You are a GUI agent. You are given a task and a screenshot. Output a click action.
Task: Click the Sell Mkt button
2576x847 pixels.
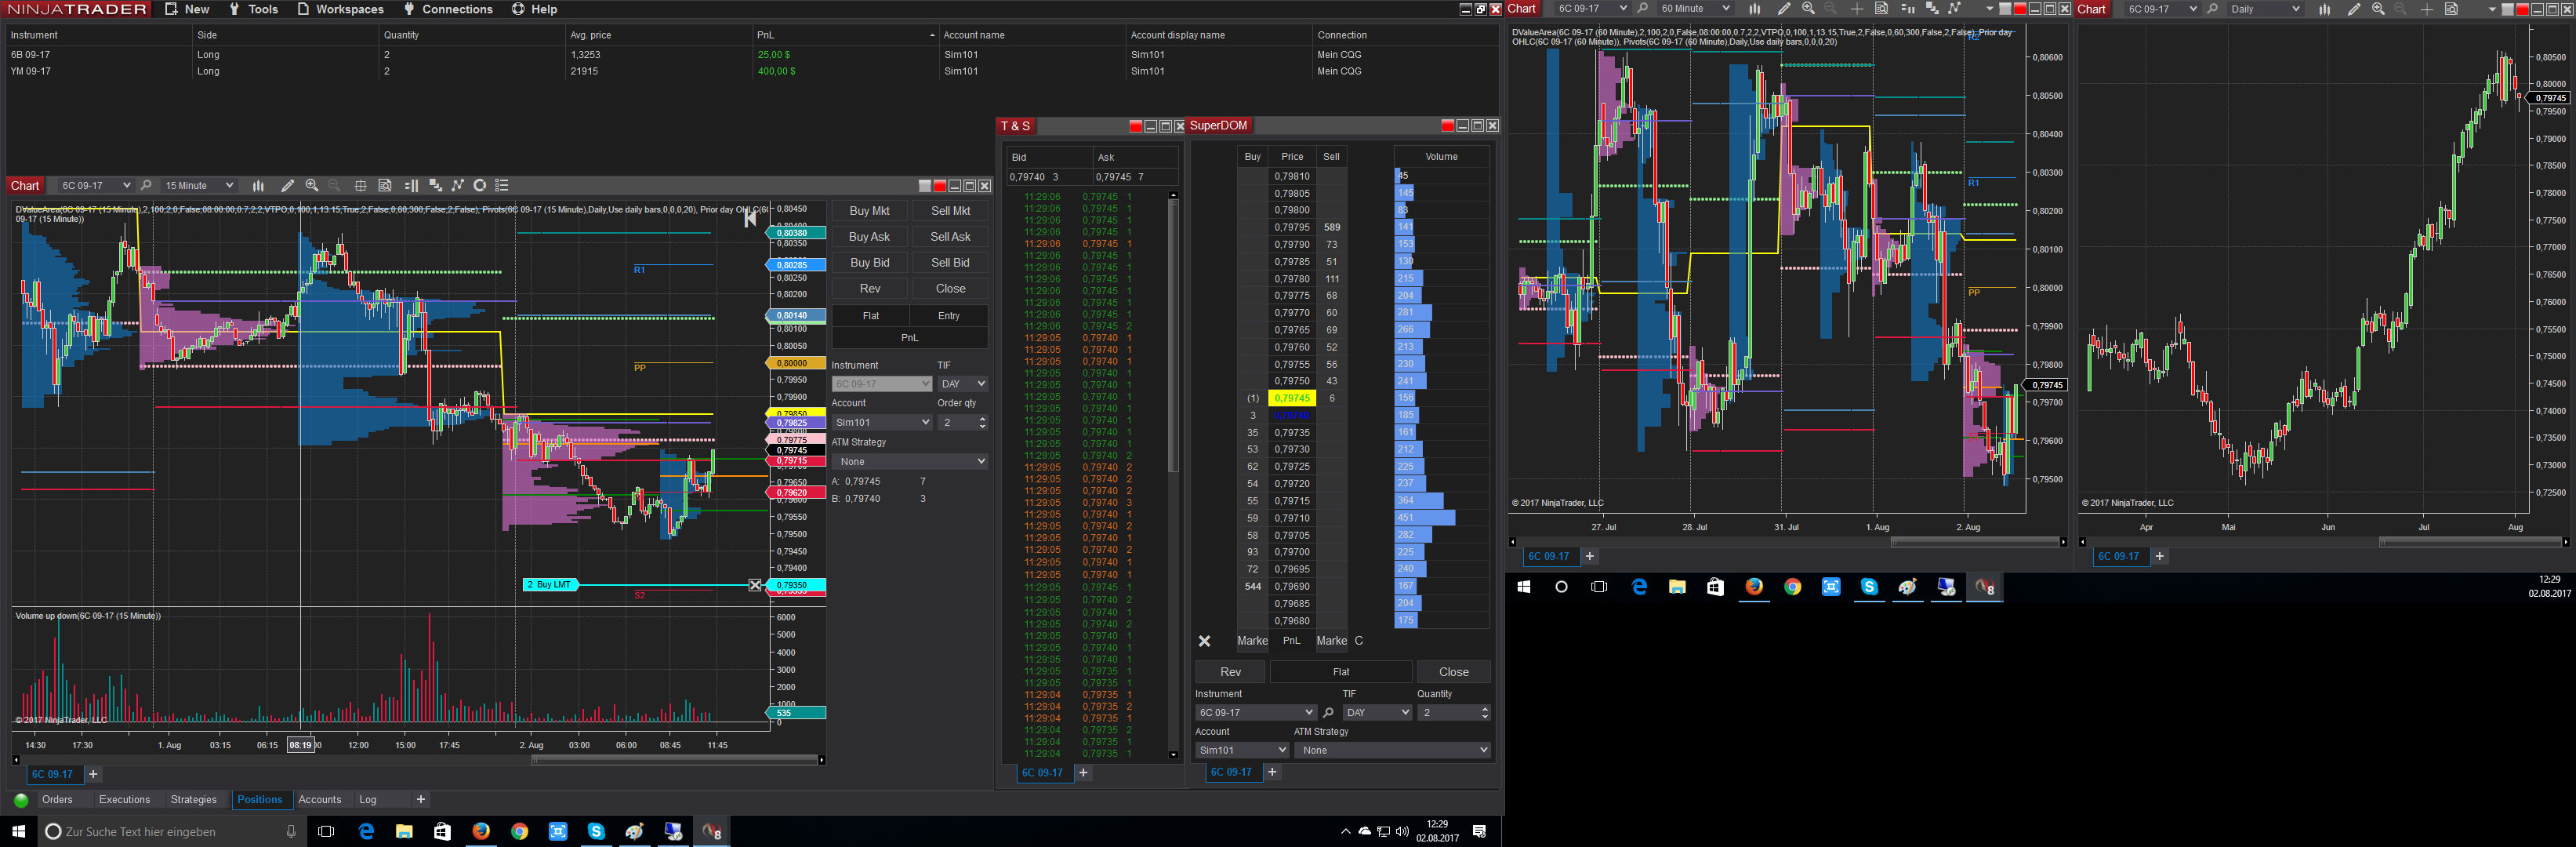pyautogui.click(x=950, y=211)
